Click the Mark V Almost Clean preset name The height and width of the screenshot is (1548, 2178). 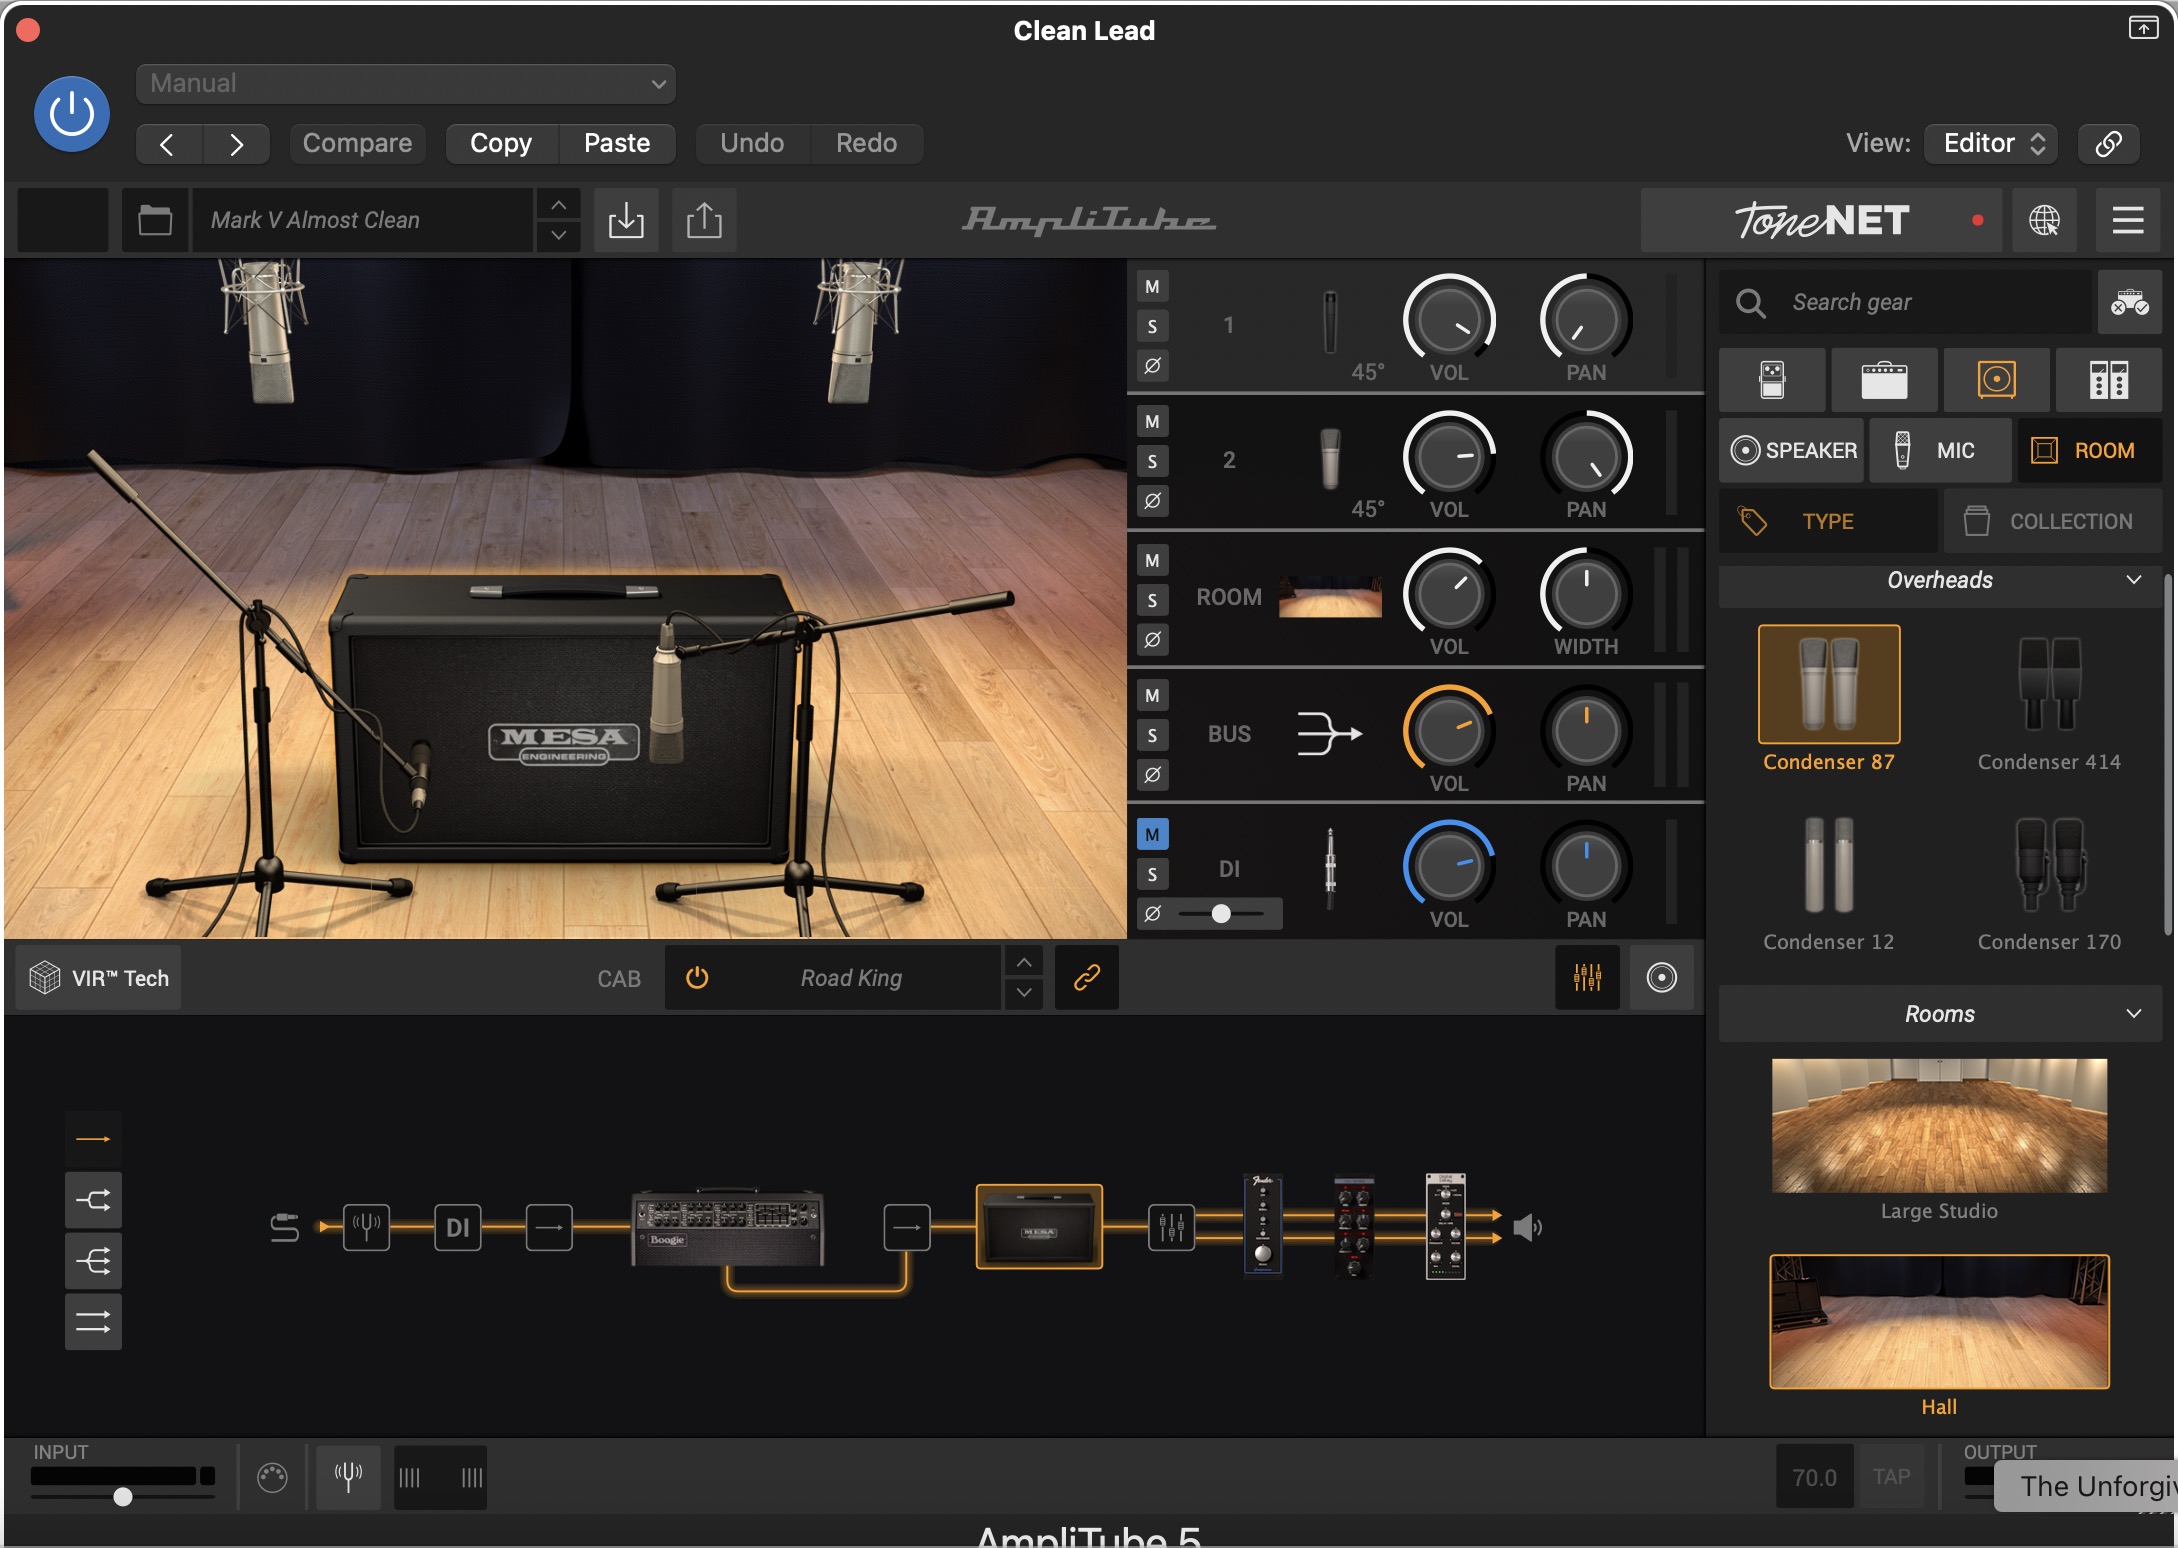click(362, 220)
